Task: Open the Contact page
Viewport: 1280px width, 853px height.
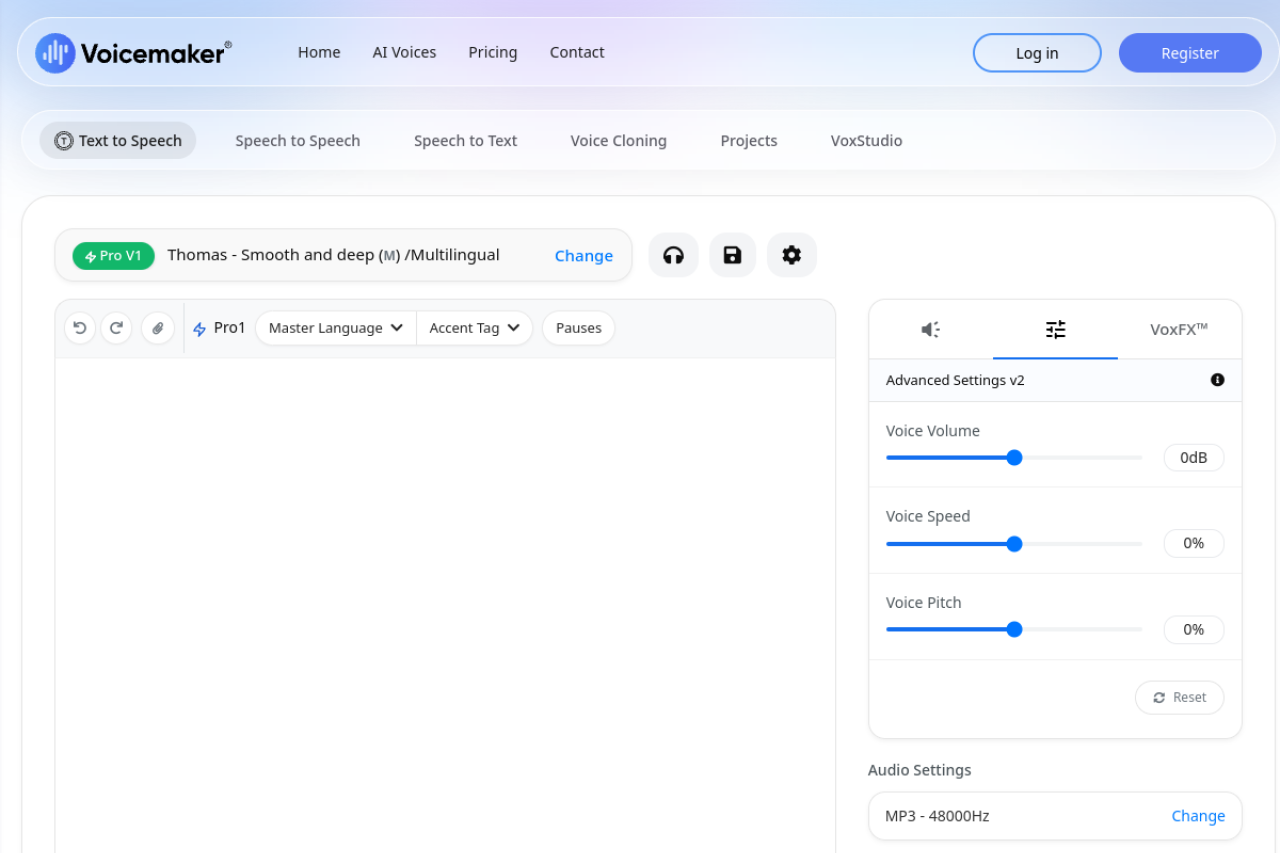Action: 577,52
